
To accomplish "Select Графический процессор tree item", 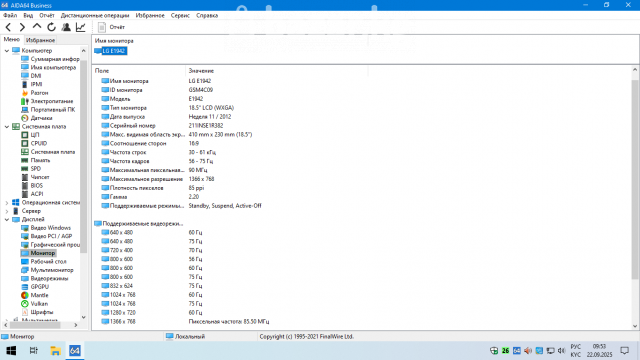I will (x=50, y=245).
